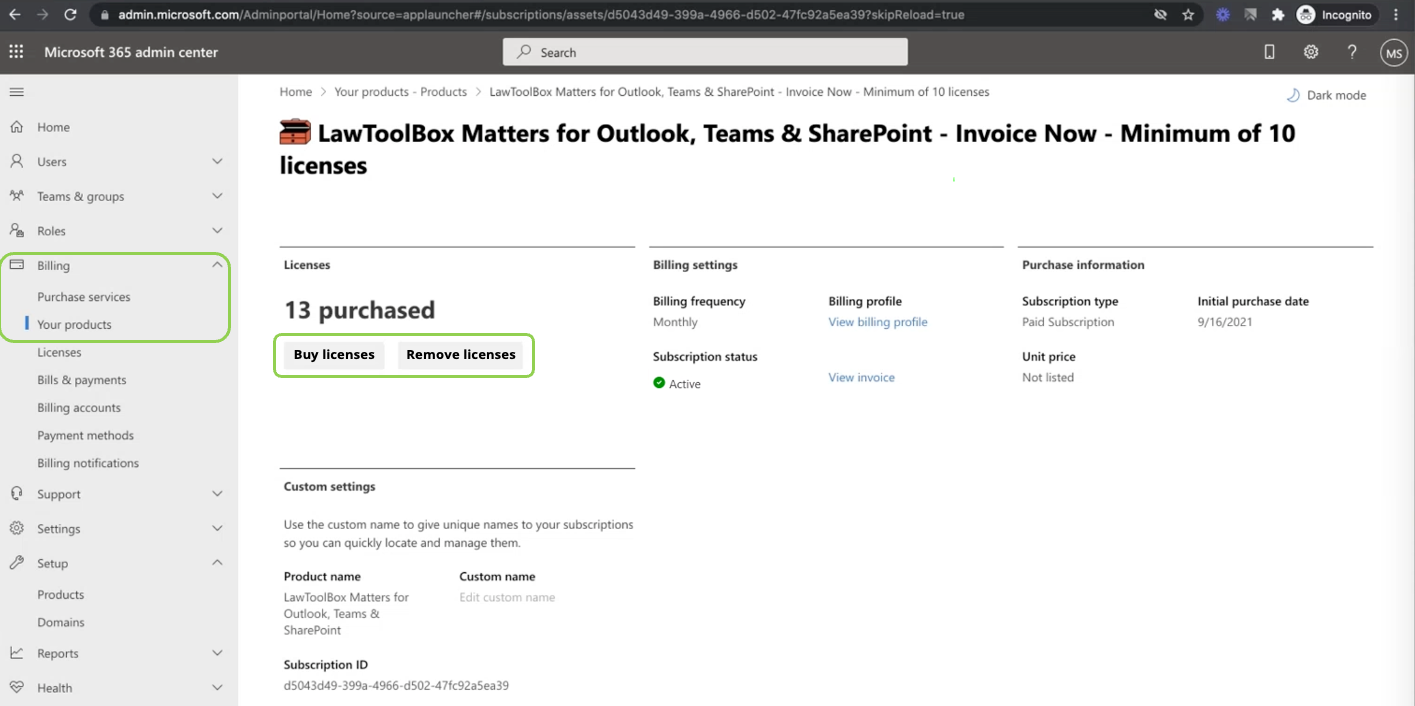Image resolution: width=1415 pixels, height=706 pixels.
Task: Bookmark this page with the star icon
Action: pos(1188,15)
